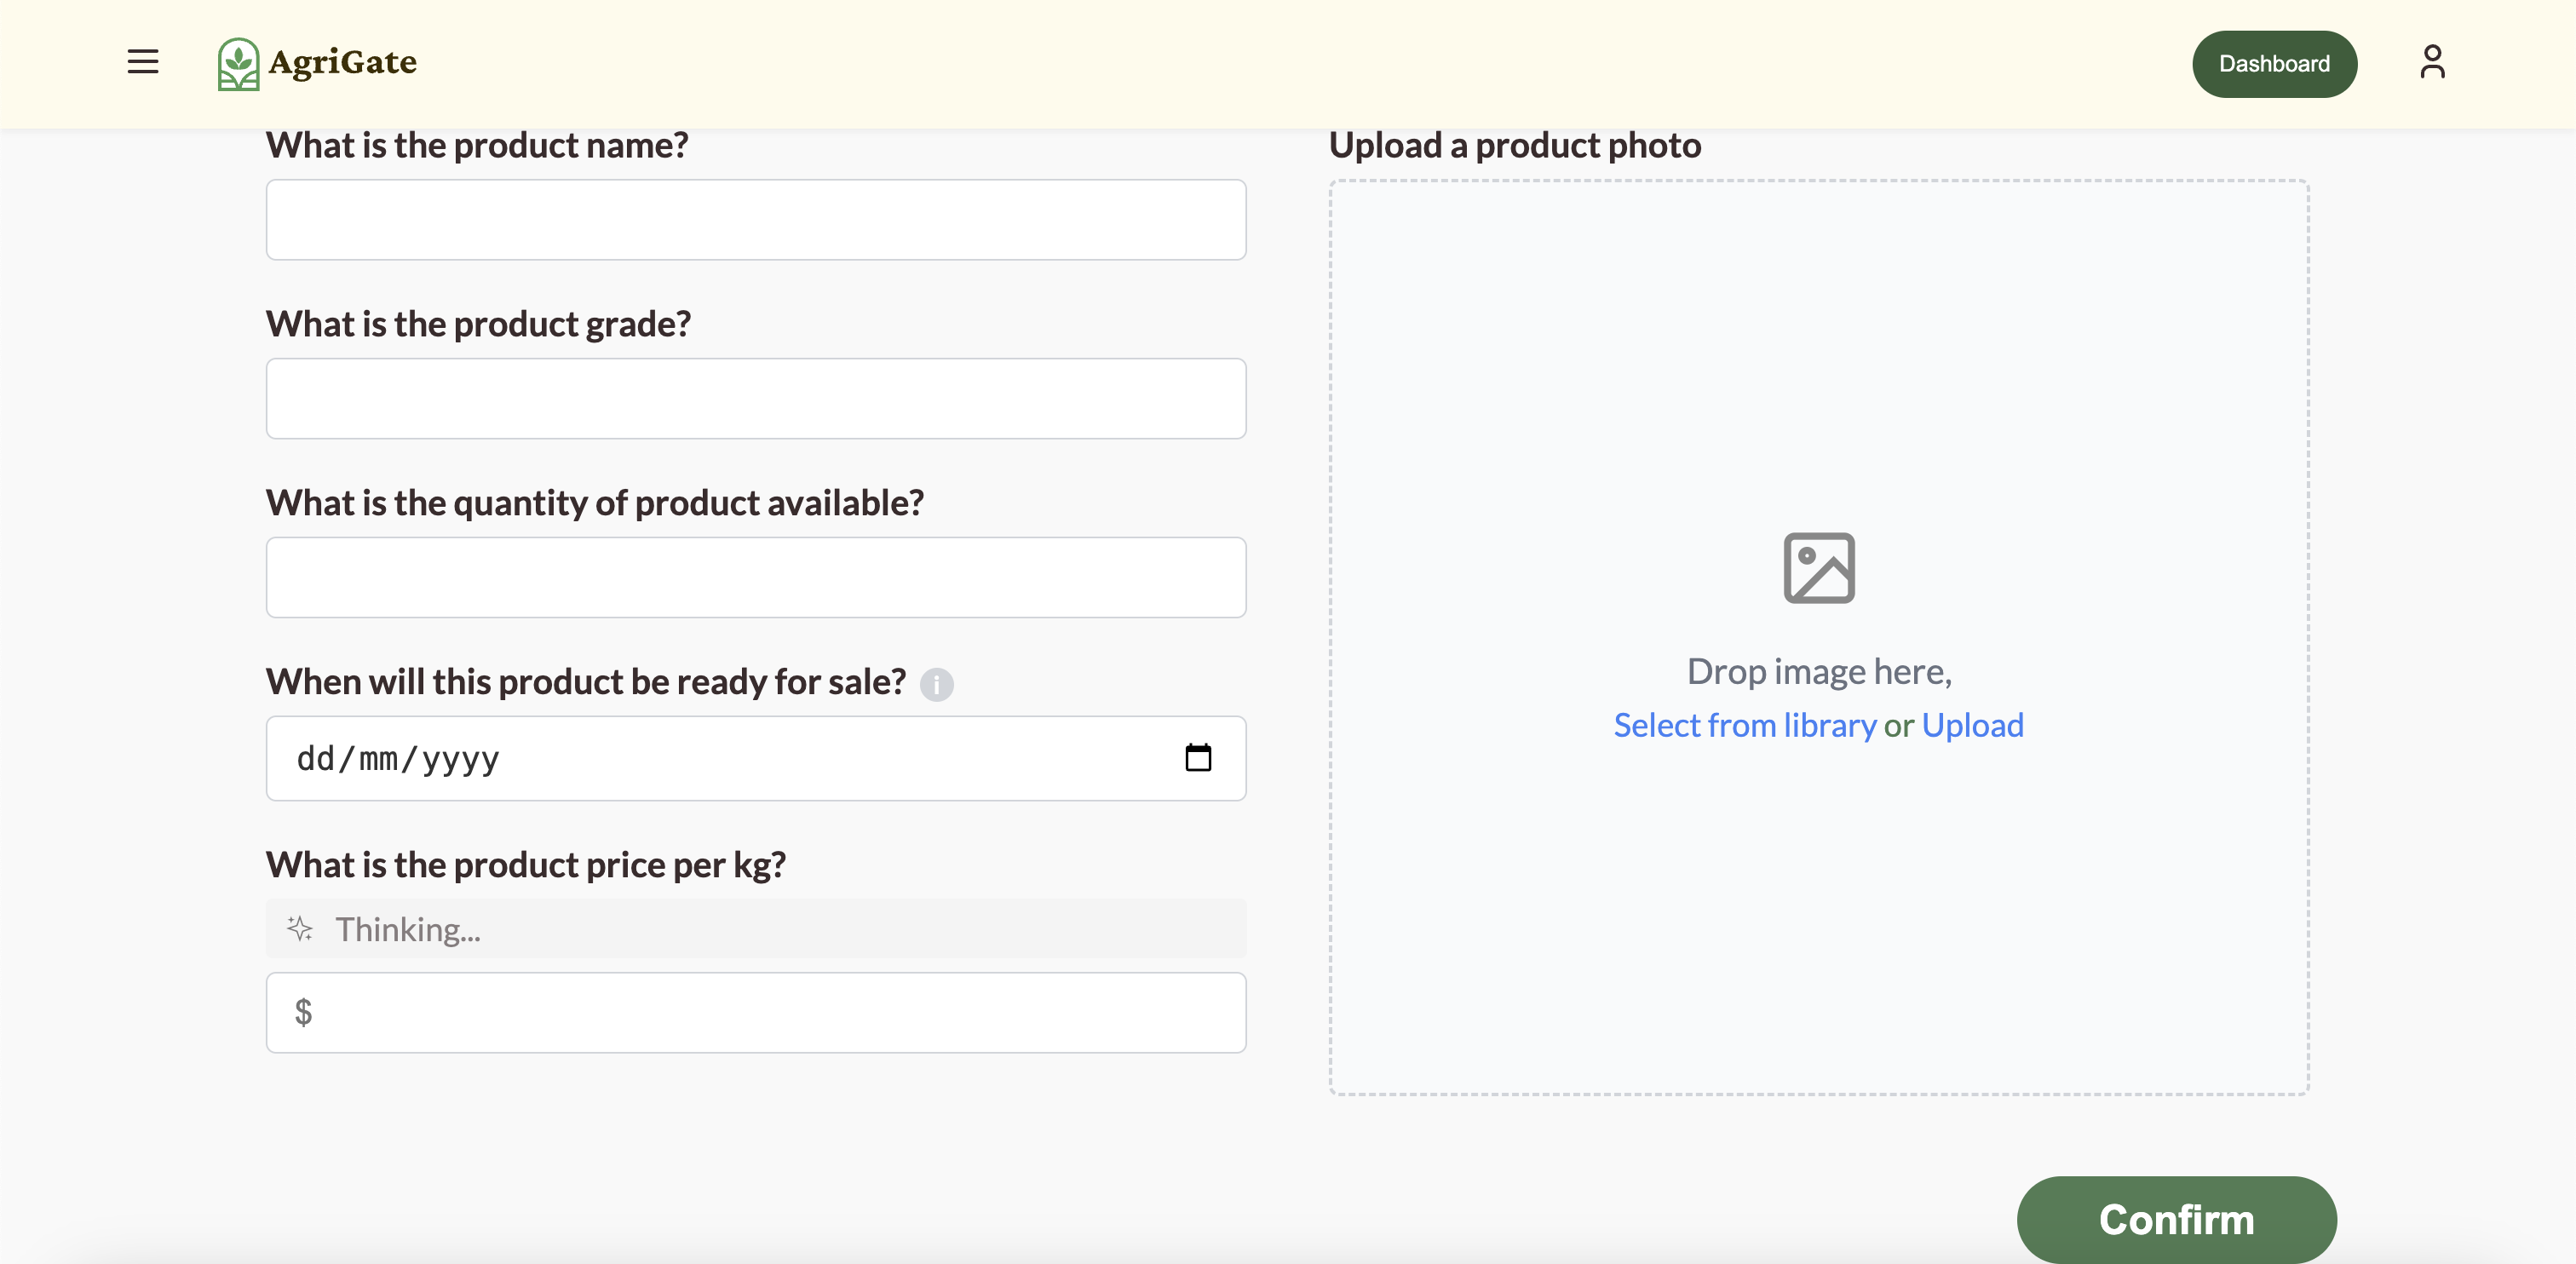Focus the product grade input field
The image size is (2576, 1264).
pos(755,399)
